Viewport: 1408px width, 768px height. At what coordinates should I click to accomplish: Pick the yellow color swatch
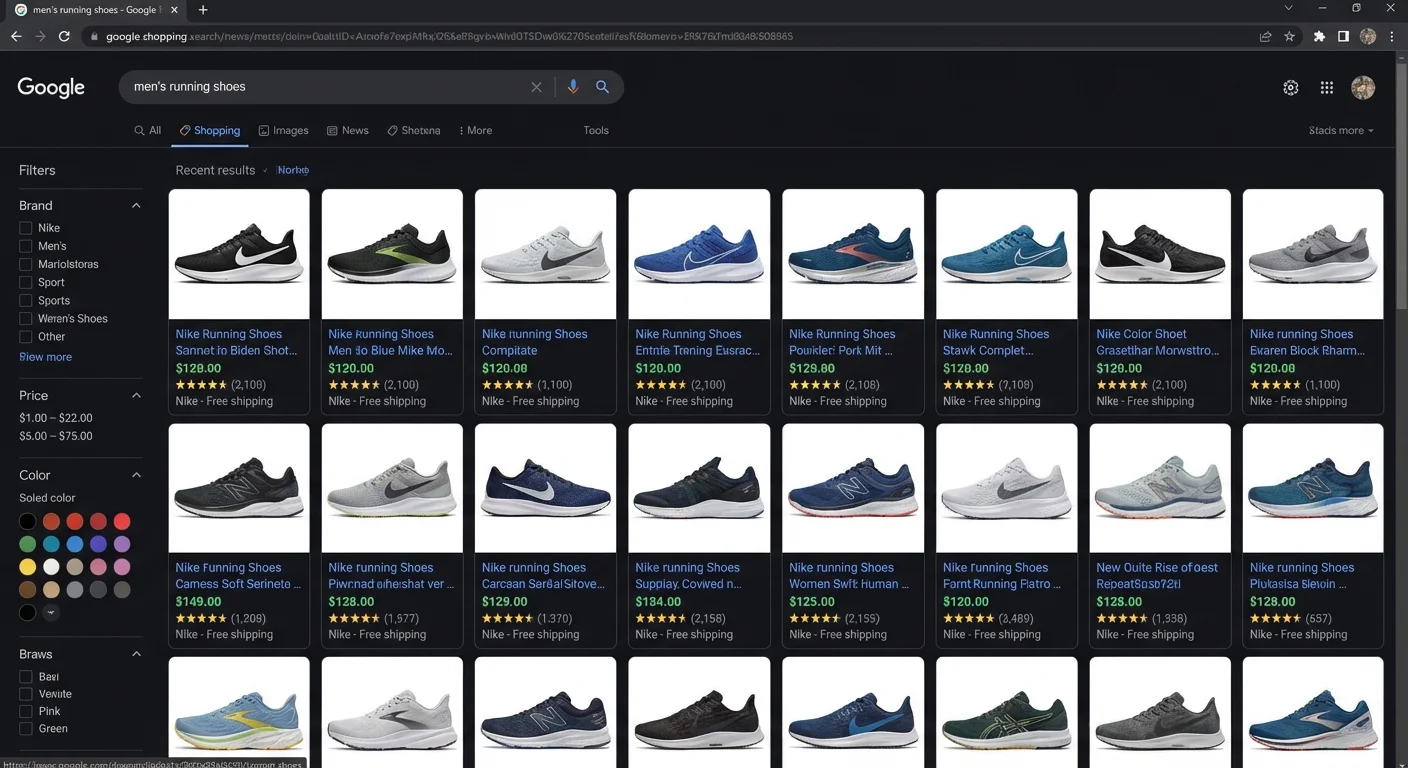tap(28, 567)
